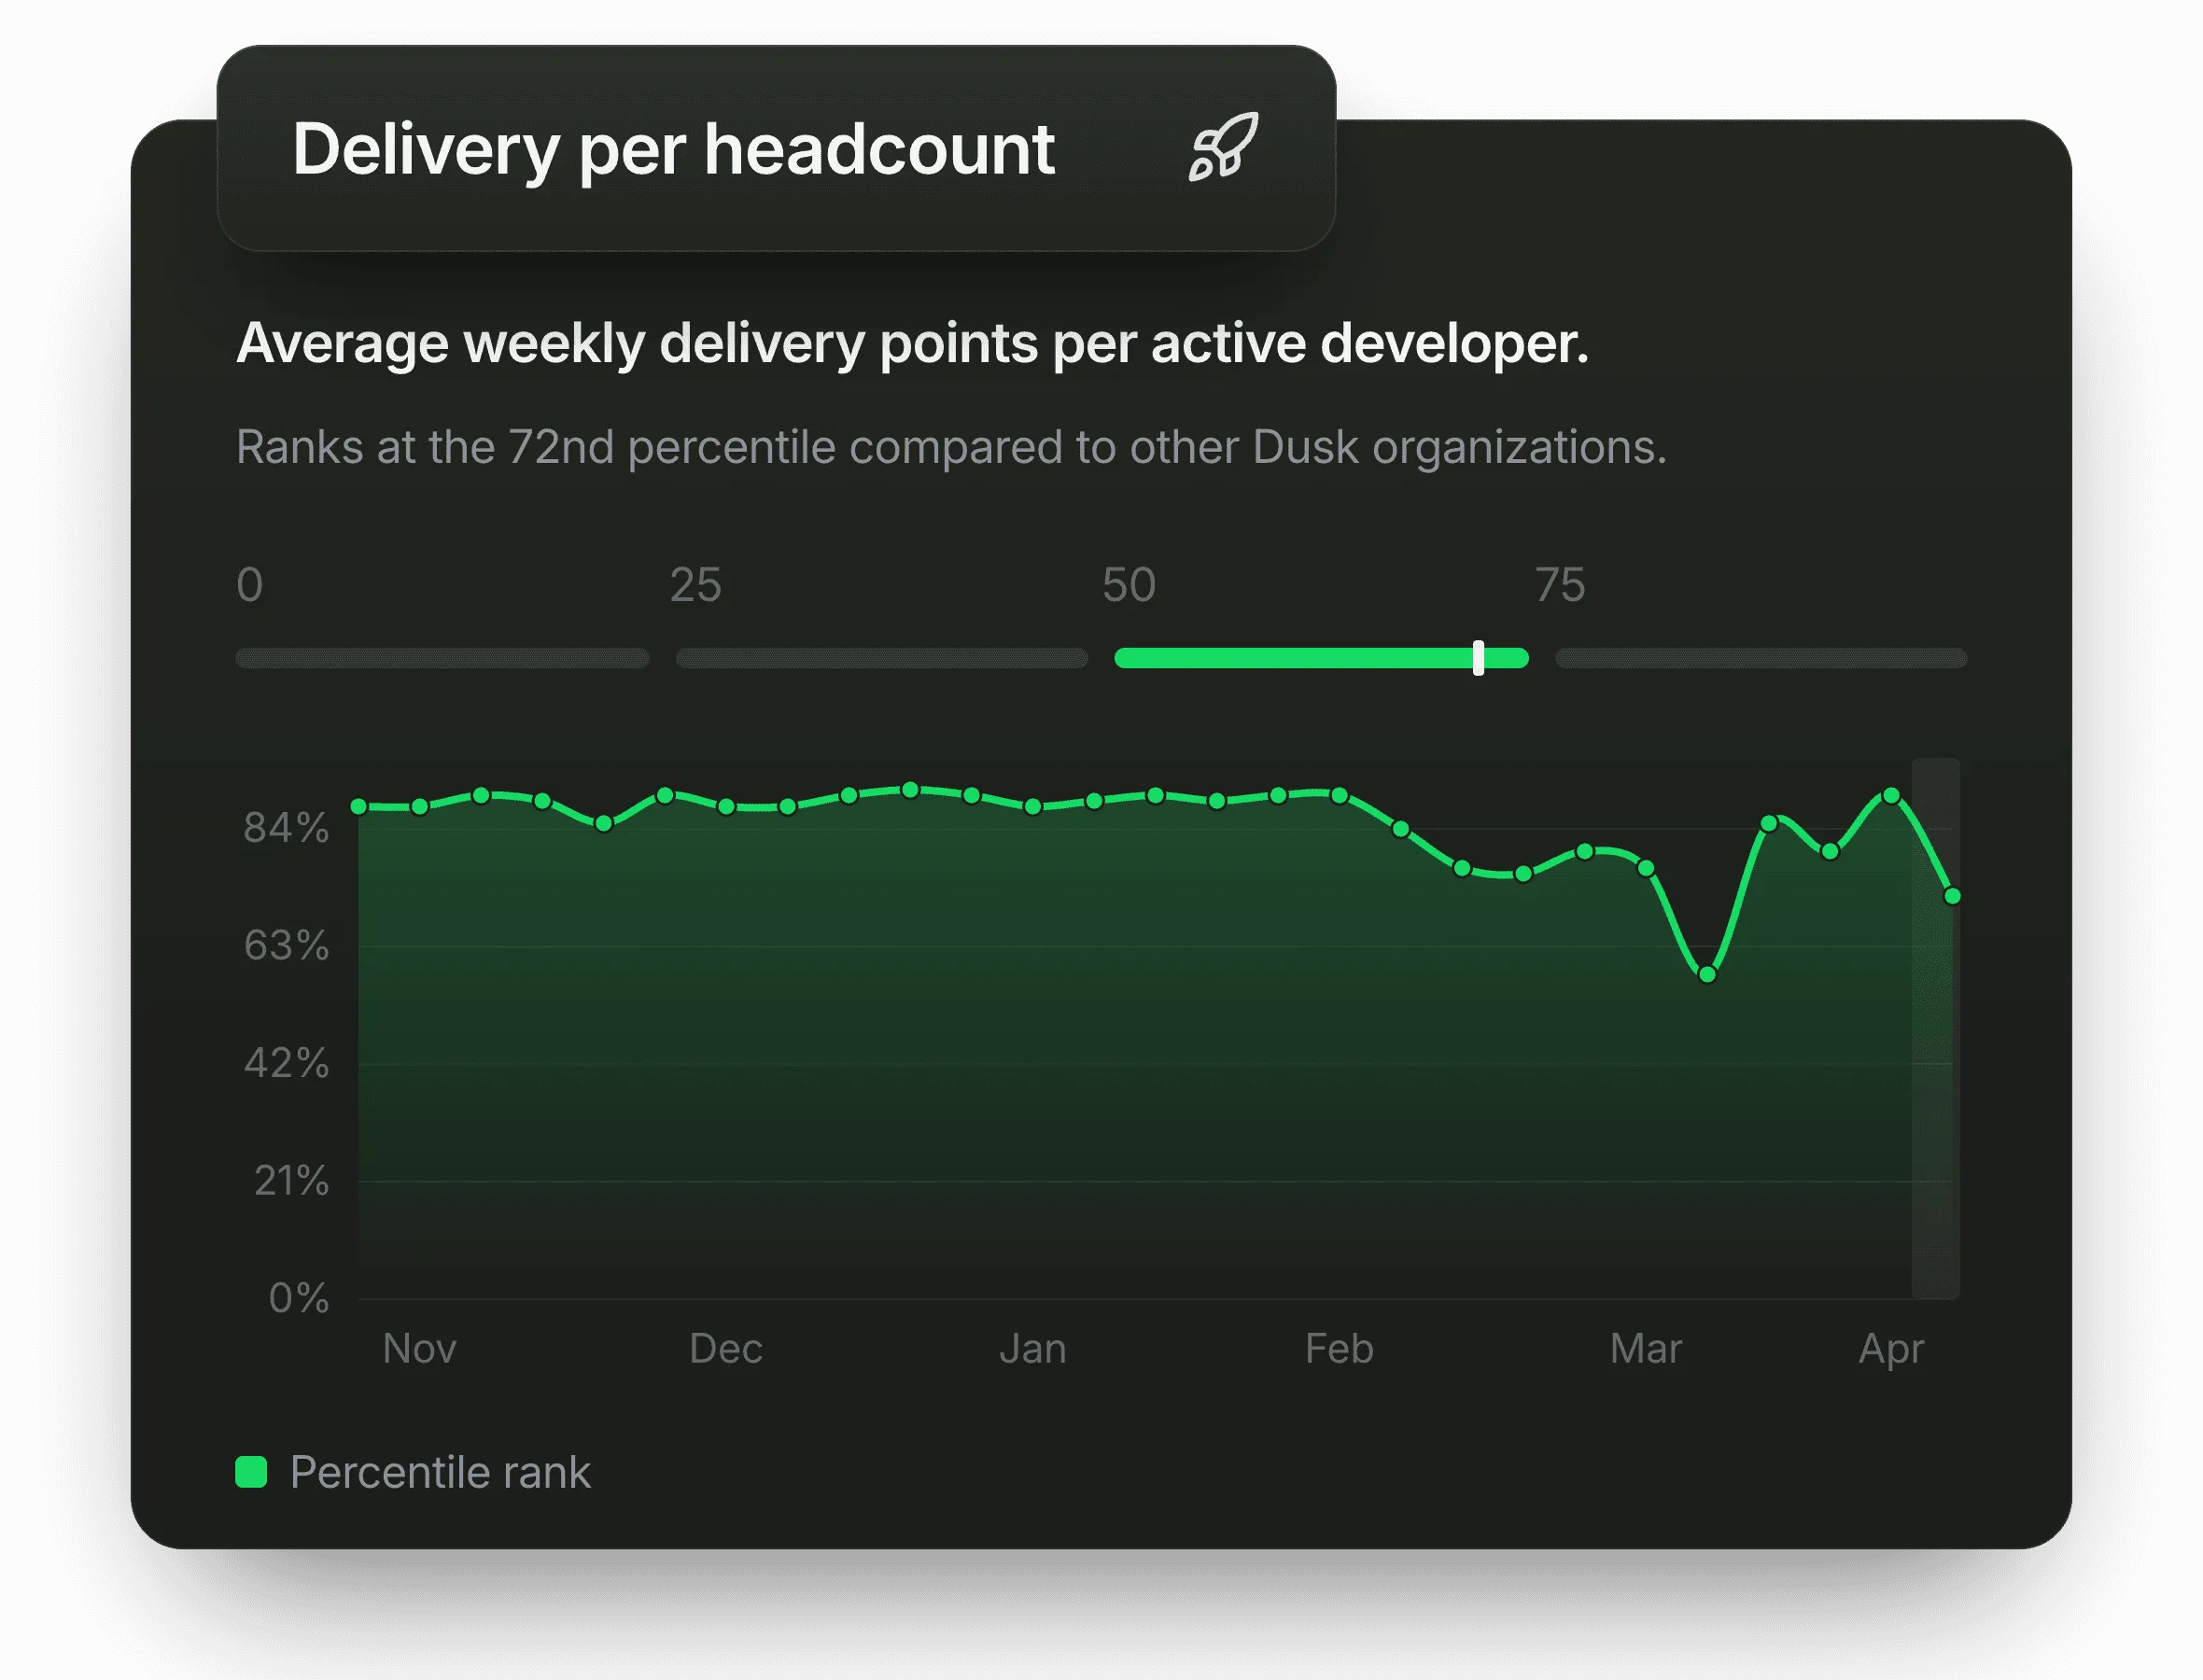Viewport: 2203px width, 1680px height.
Task: Click the Nov axis label
Action: point(419,1349)
